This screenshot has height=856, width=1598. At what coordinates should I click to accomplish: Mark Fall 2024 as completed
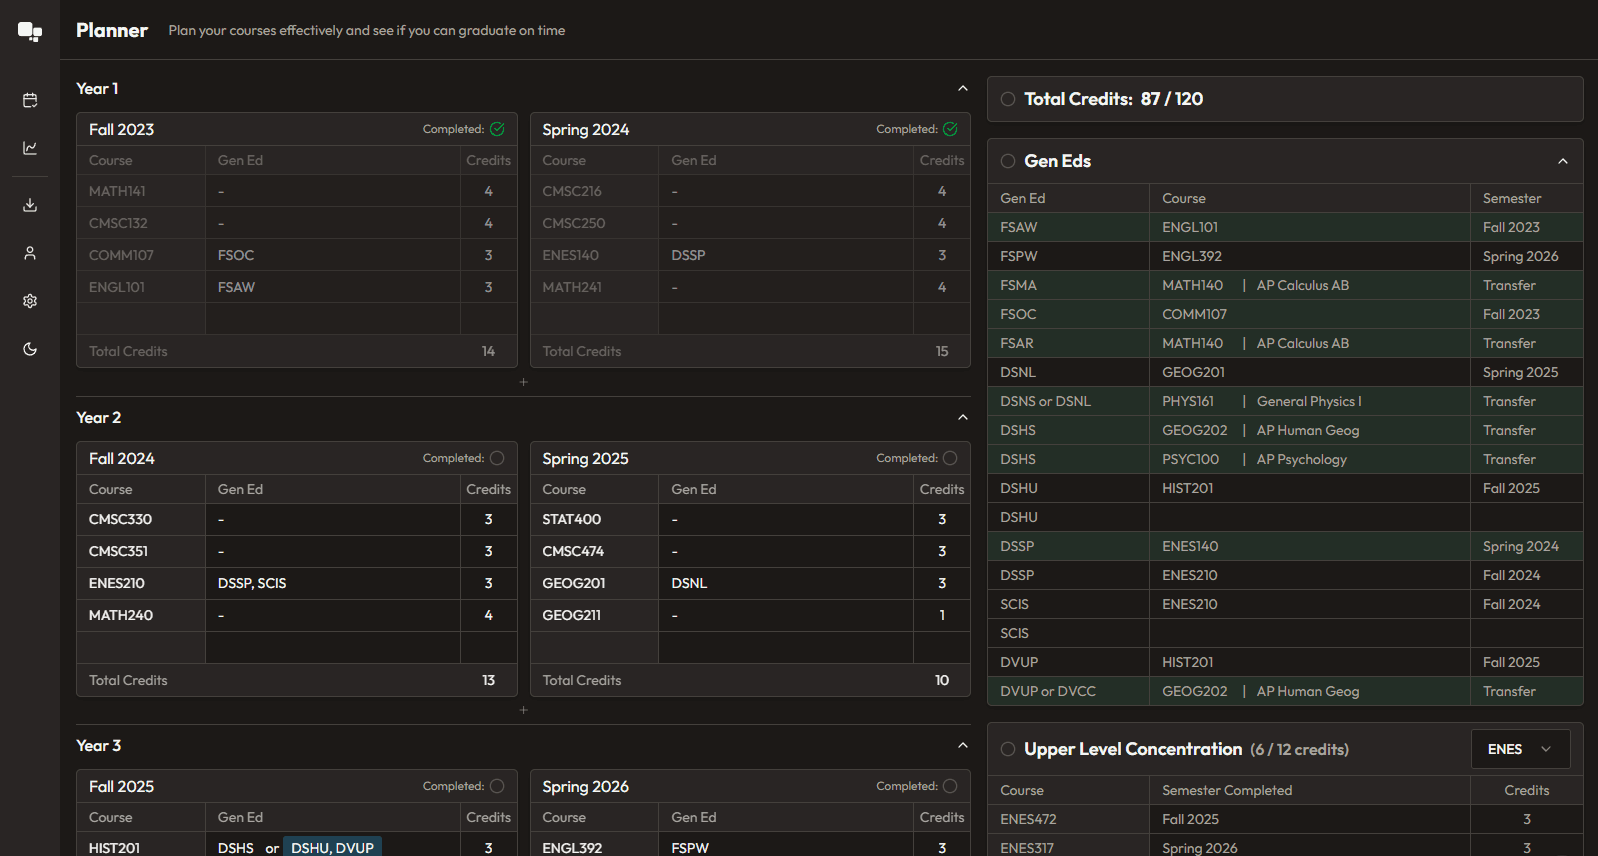tap(497, 458)
